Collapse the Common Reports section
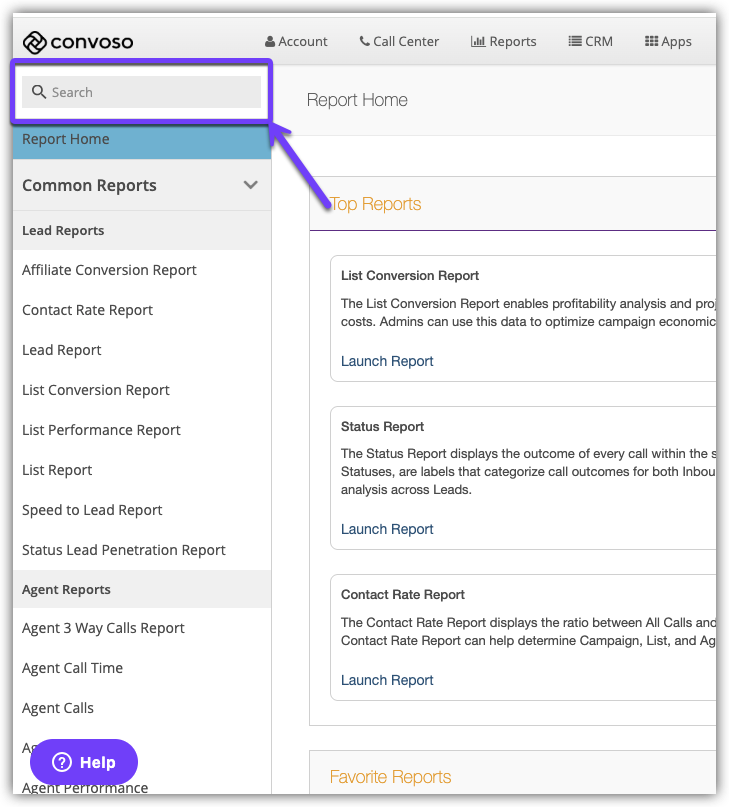The height and width of the screenshot is (807, 729). (250, 185)
